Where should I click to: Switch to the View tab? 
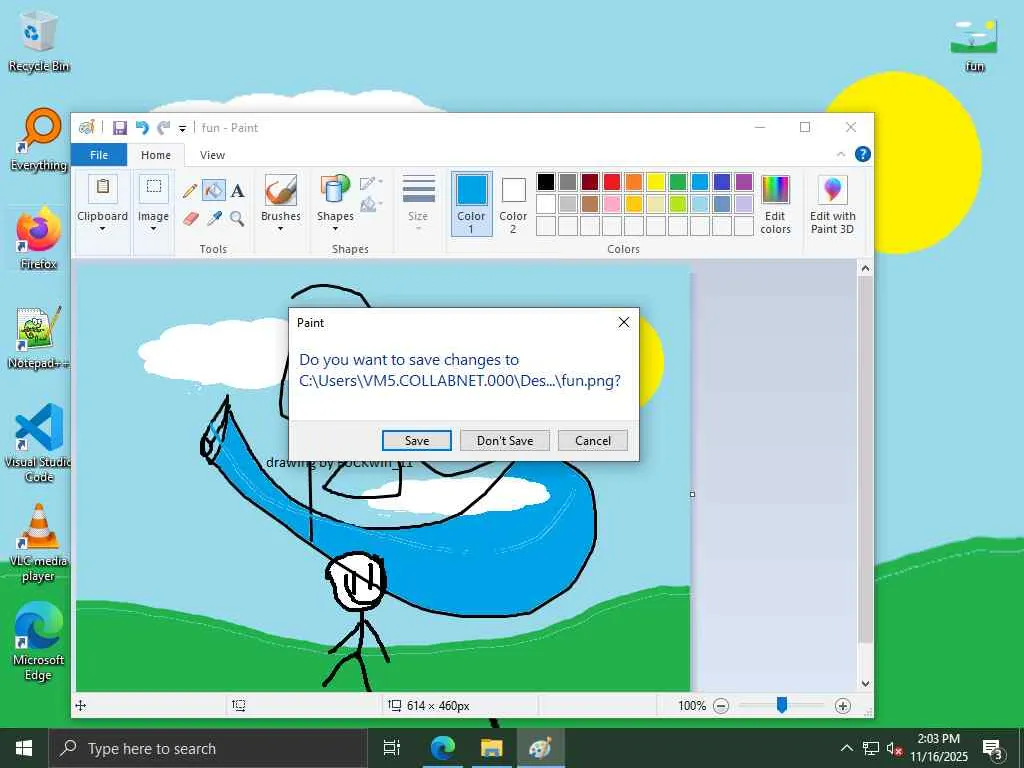(212, 155)
